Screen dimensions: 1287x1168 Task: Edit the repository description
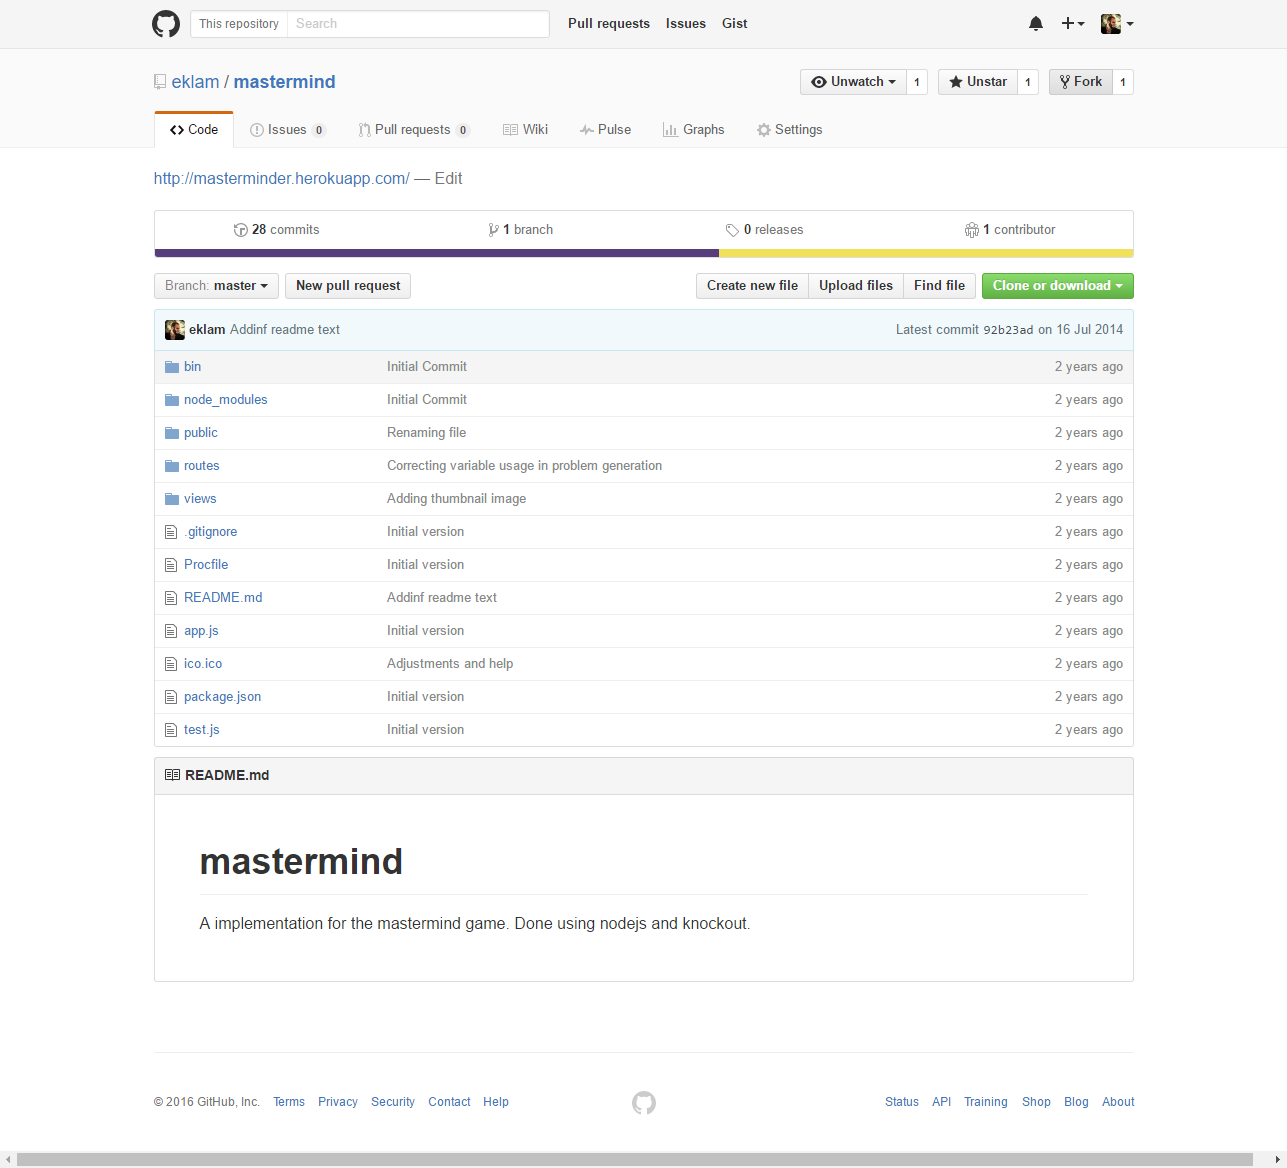[448, 179]
